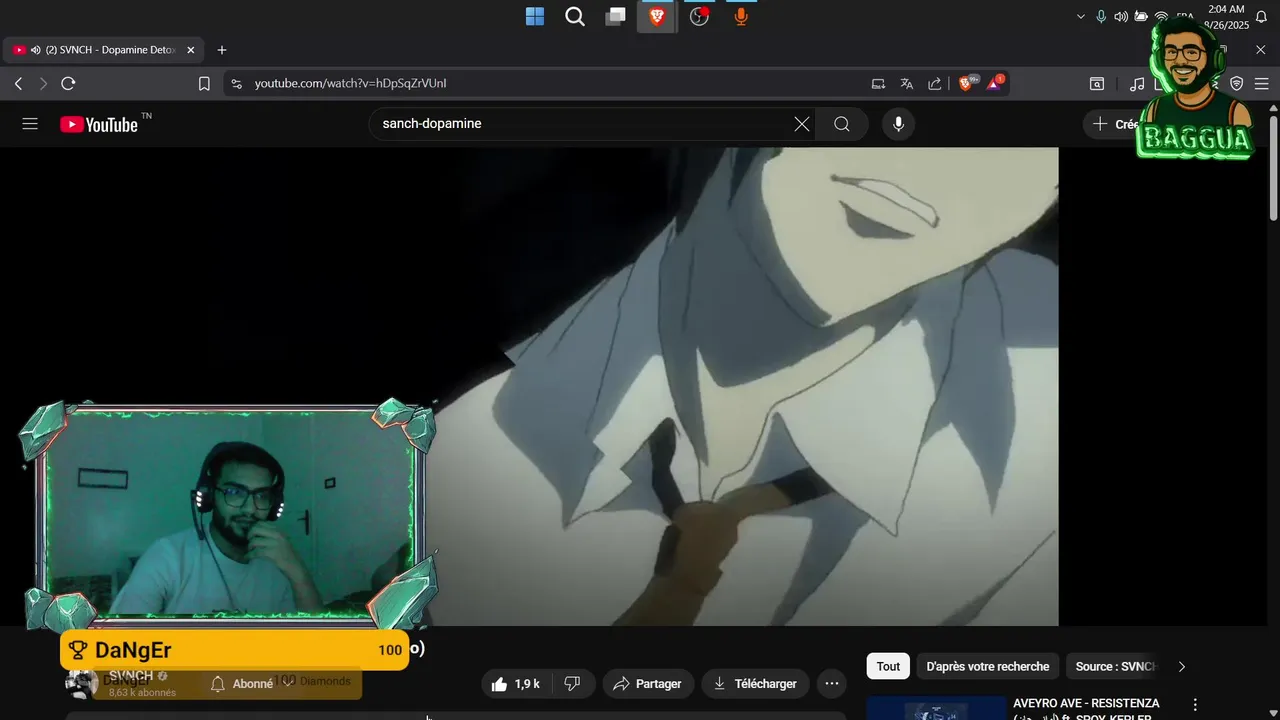Open Partager share dialog
This screenshot has width=1280, height=720.
point(648,684)
